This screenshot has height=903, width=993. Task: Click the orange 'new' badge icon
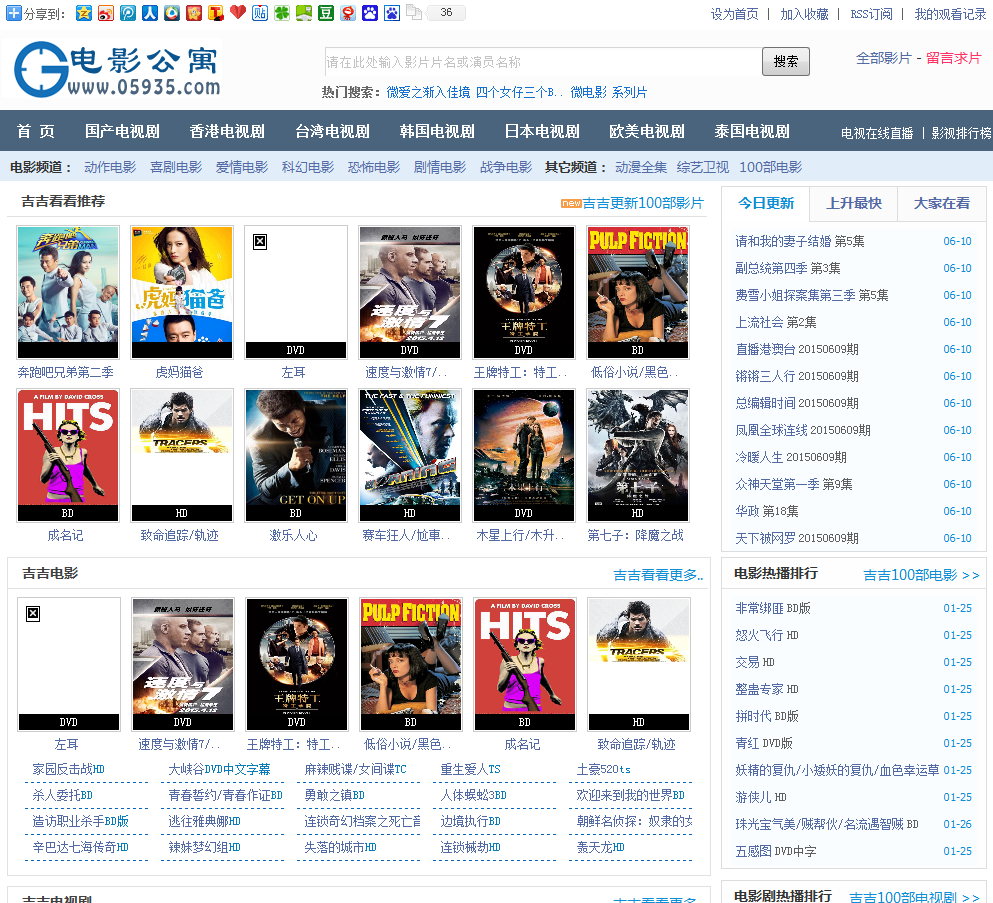pos(571,203)
